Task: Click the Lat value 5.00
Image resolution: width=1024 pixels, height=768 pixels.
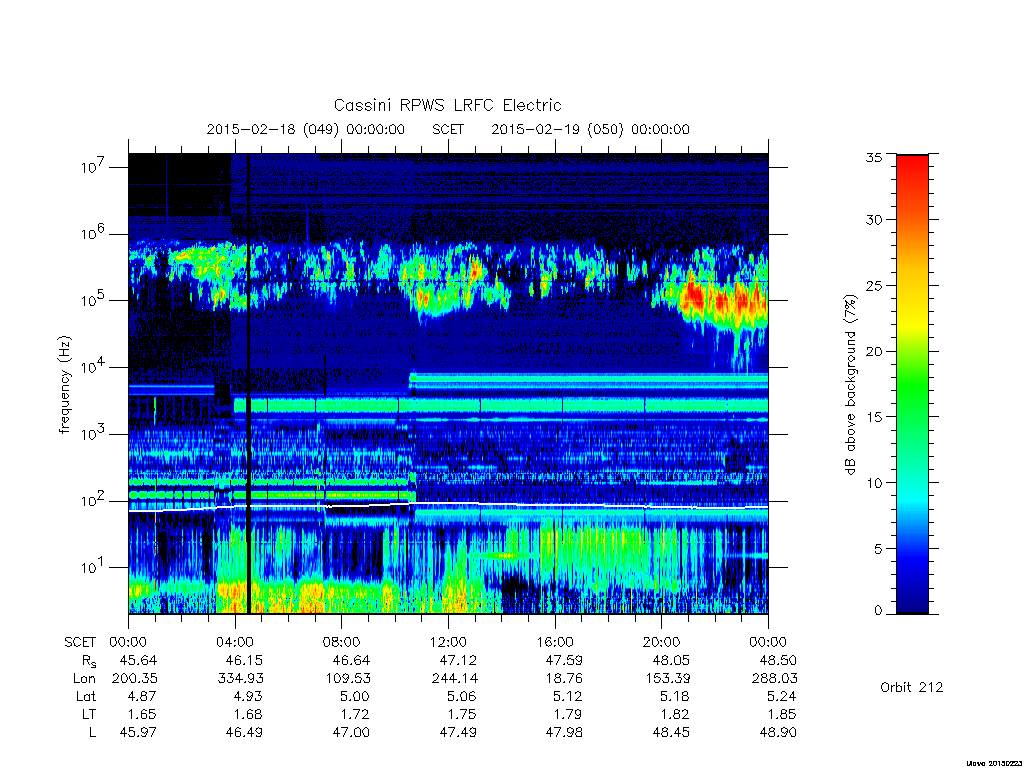Action: click(x=355, y=696)
